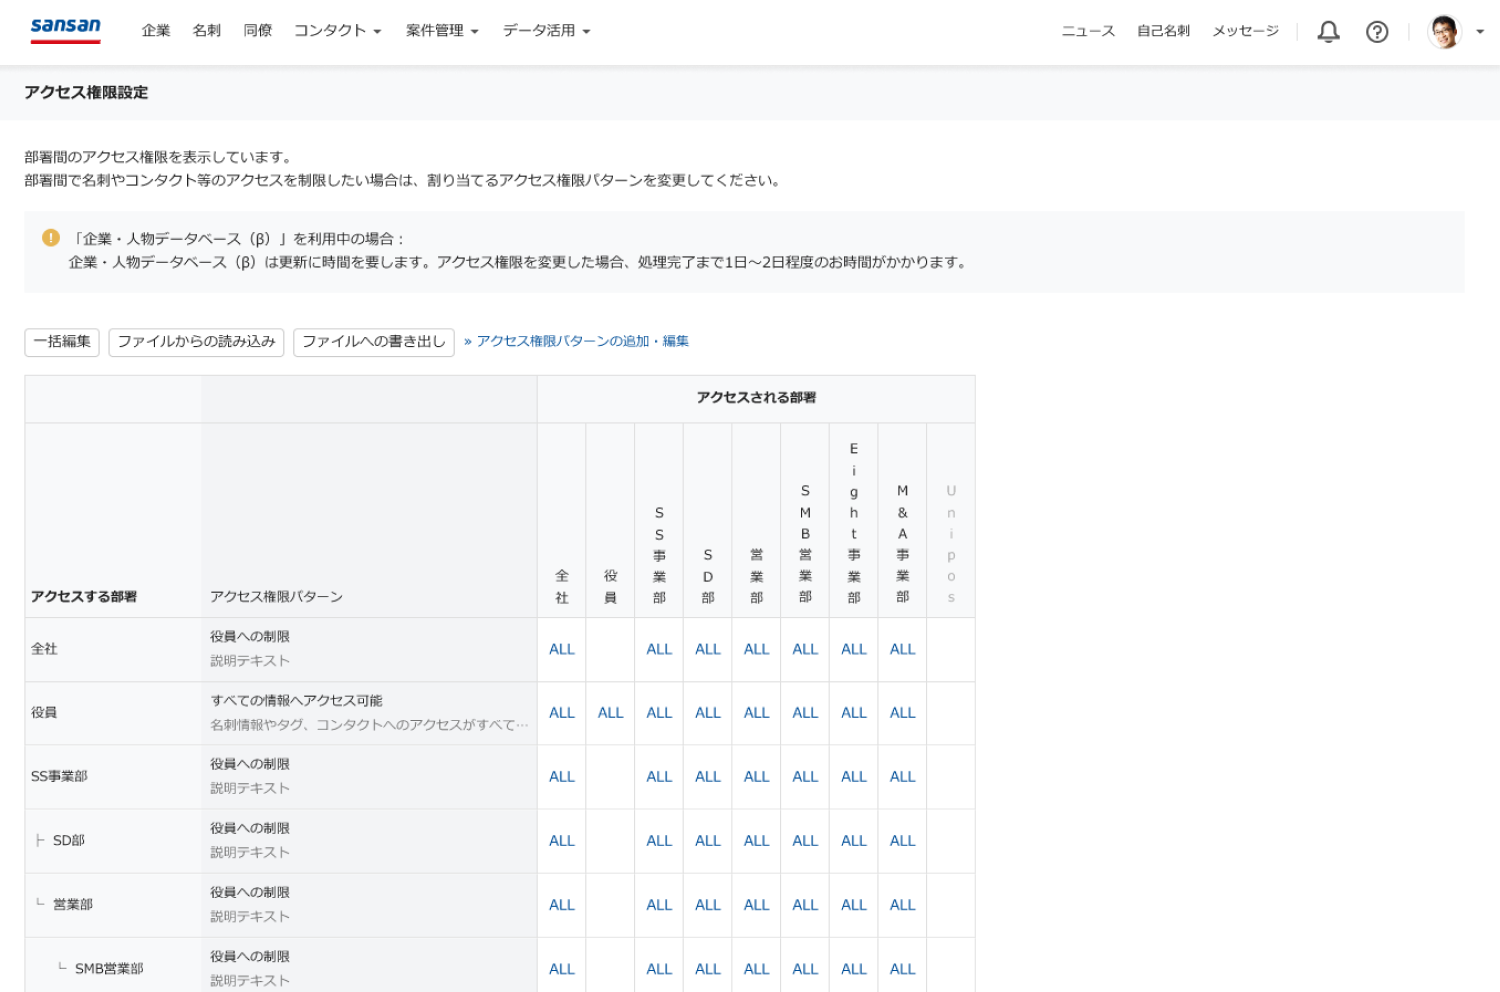The width and height of the screenshot is (1500, 992).
Task: Open メッセージ in the top bar
Action: click(x=1245, y=31)
